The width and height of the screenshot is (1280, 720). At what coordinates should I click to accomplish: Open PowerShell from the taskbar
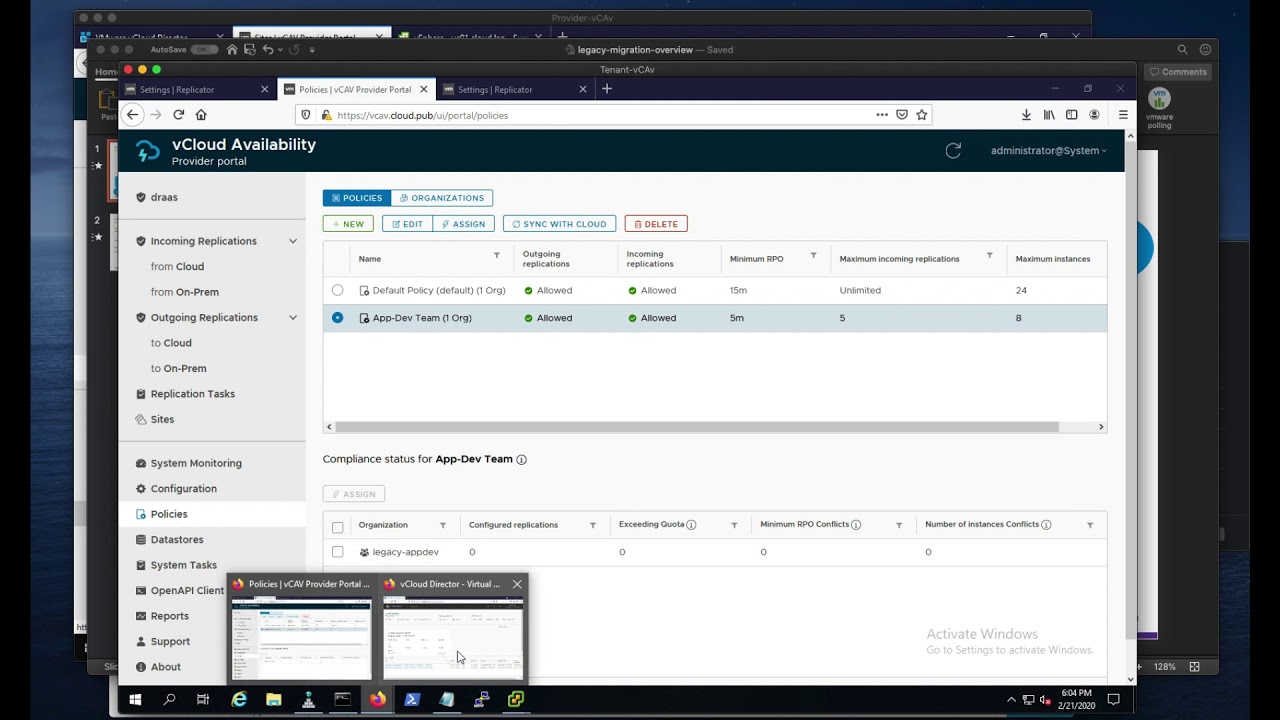[412, 700]
